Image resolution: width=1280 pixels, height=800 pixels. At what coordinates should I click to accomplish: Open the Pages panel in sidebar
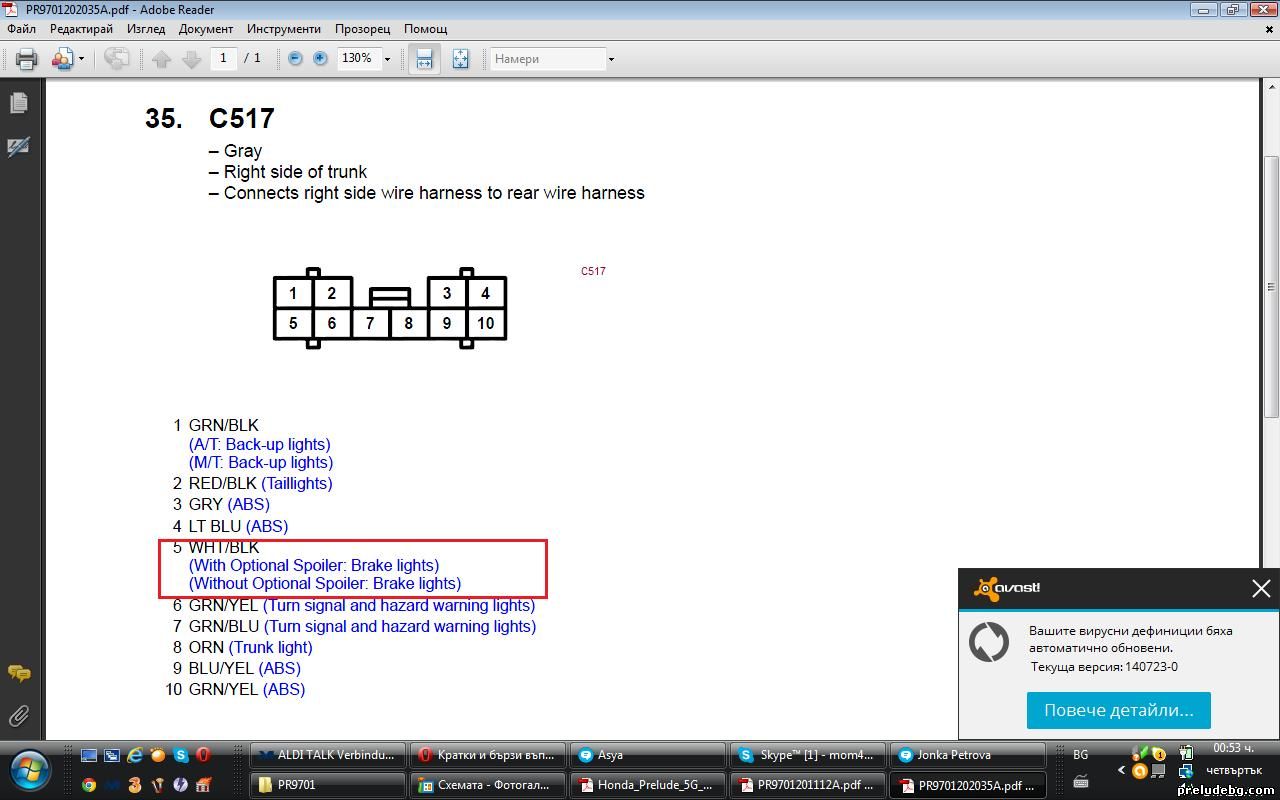click(19, 103)
